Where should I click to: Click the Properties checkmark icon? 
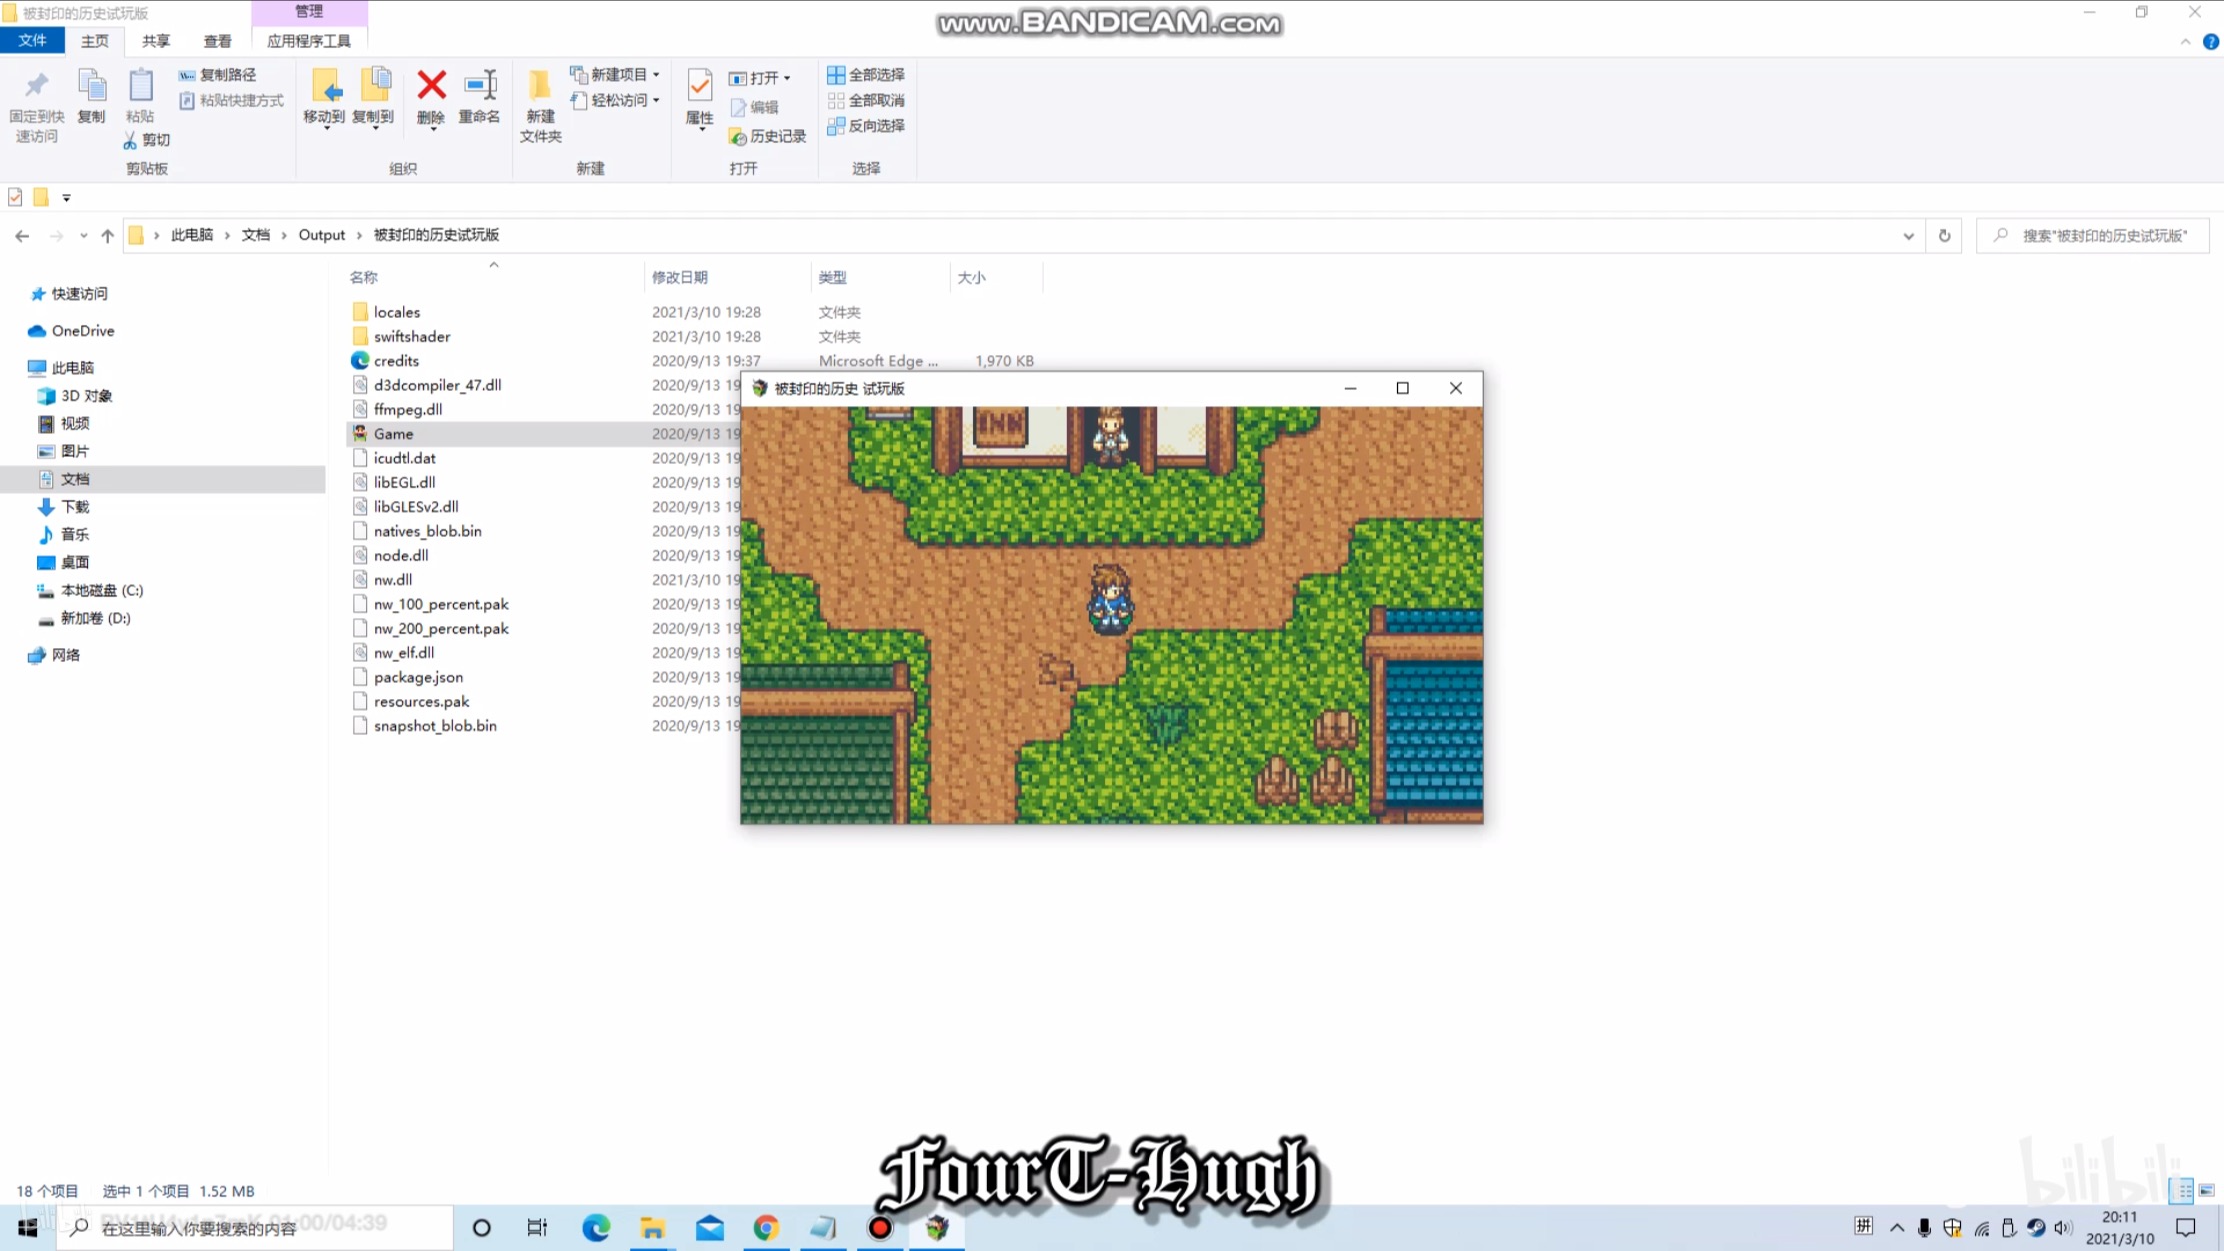[x=700, y=86]
